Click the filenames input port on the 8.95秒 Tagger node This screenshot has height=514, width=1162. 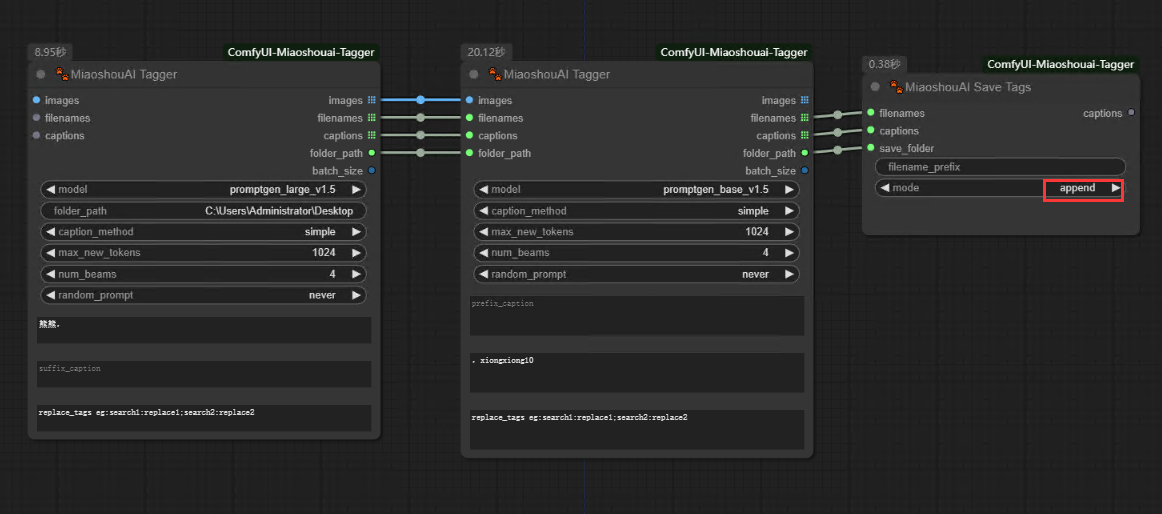(x=37, y=118)
